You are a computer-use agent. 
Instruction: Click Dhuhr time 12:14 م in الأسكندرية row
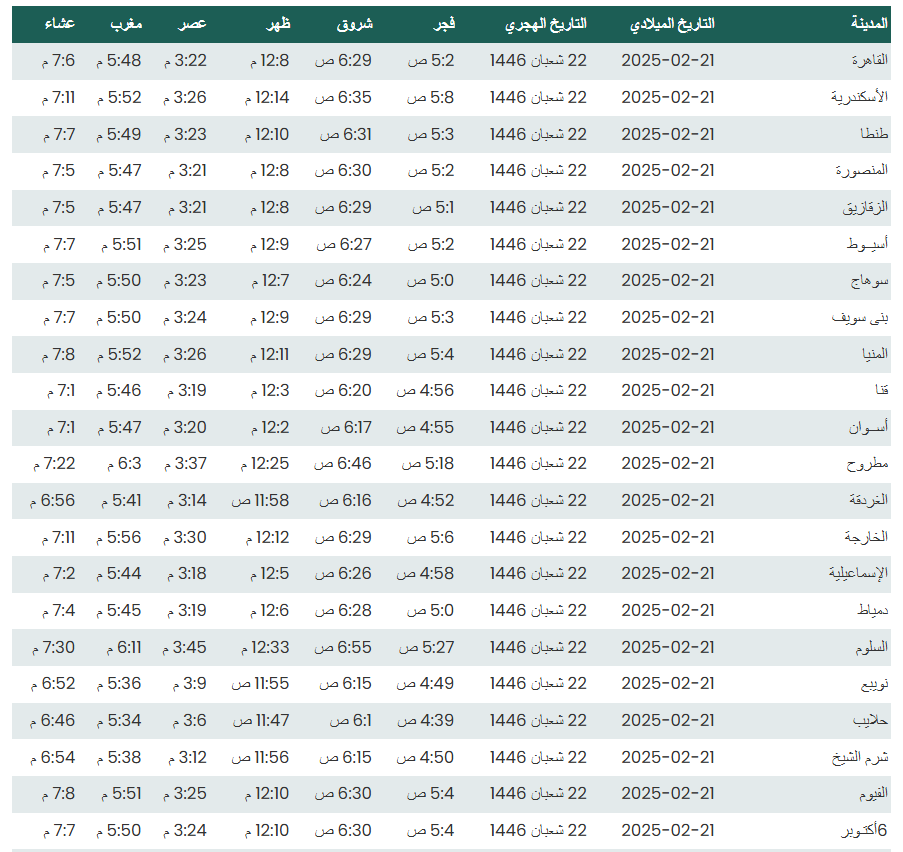tap(267, 97)
